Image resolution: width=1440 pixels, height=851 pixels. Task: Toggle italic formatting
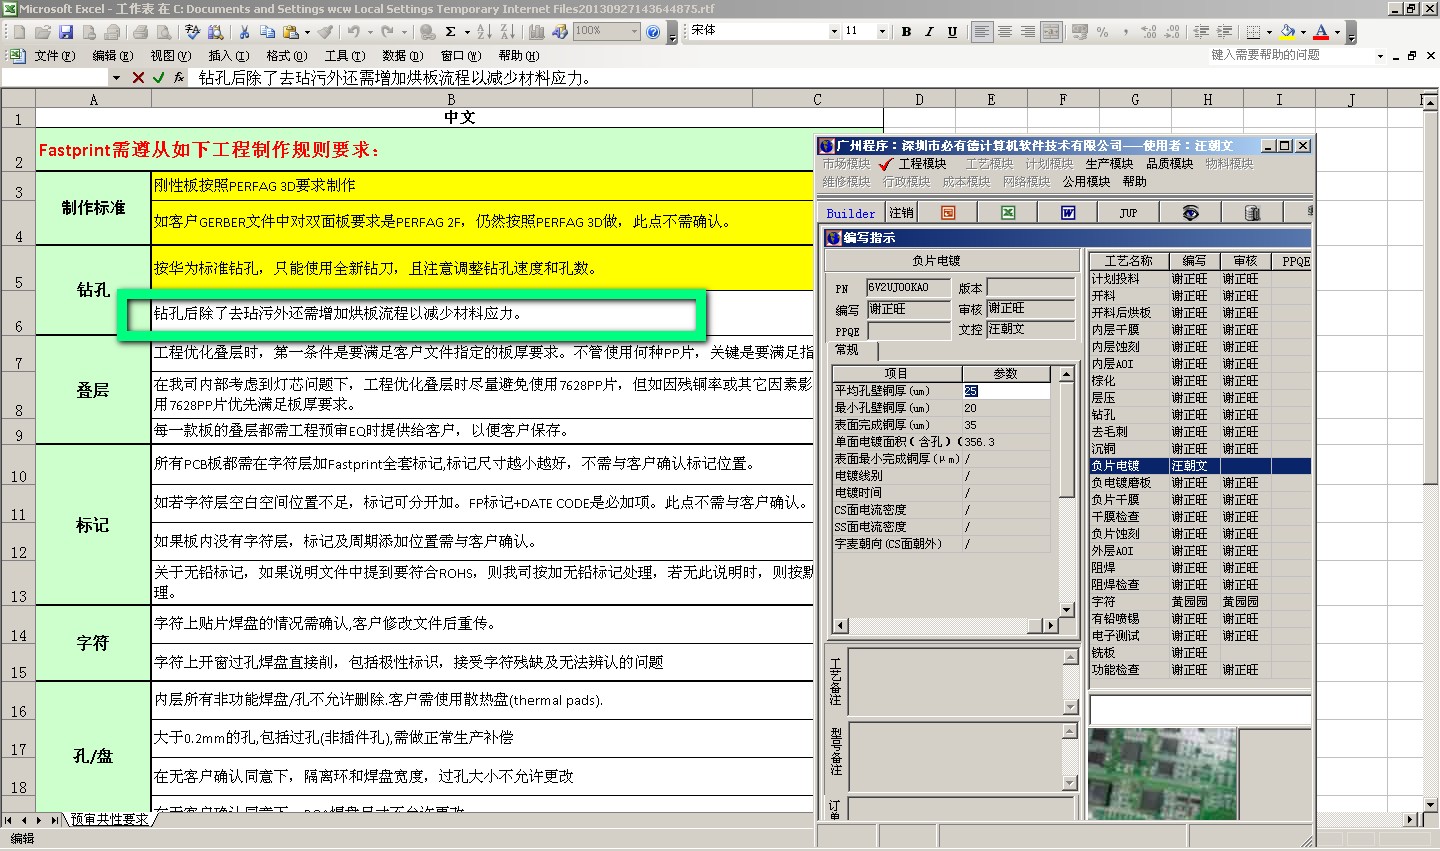[x=929, y=32]
